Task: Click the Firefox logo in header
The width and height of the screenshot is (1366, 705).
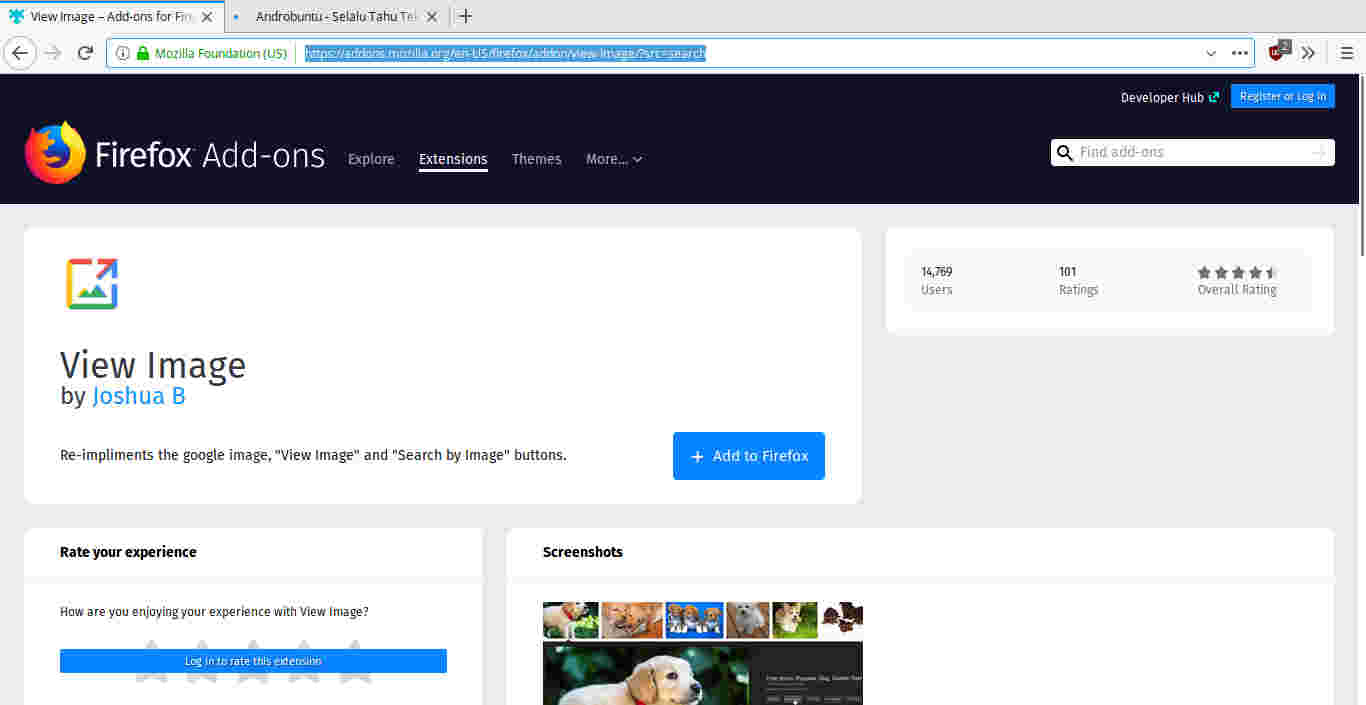Action: tap(55, 153)
